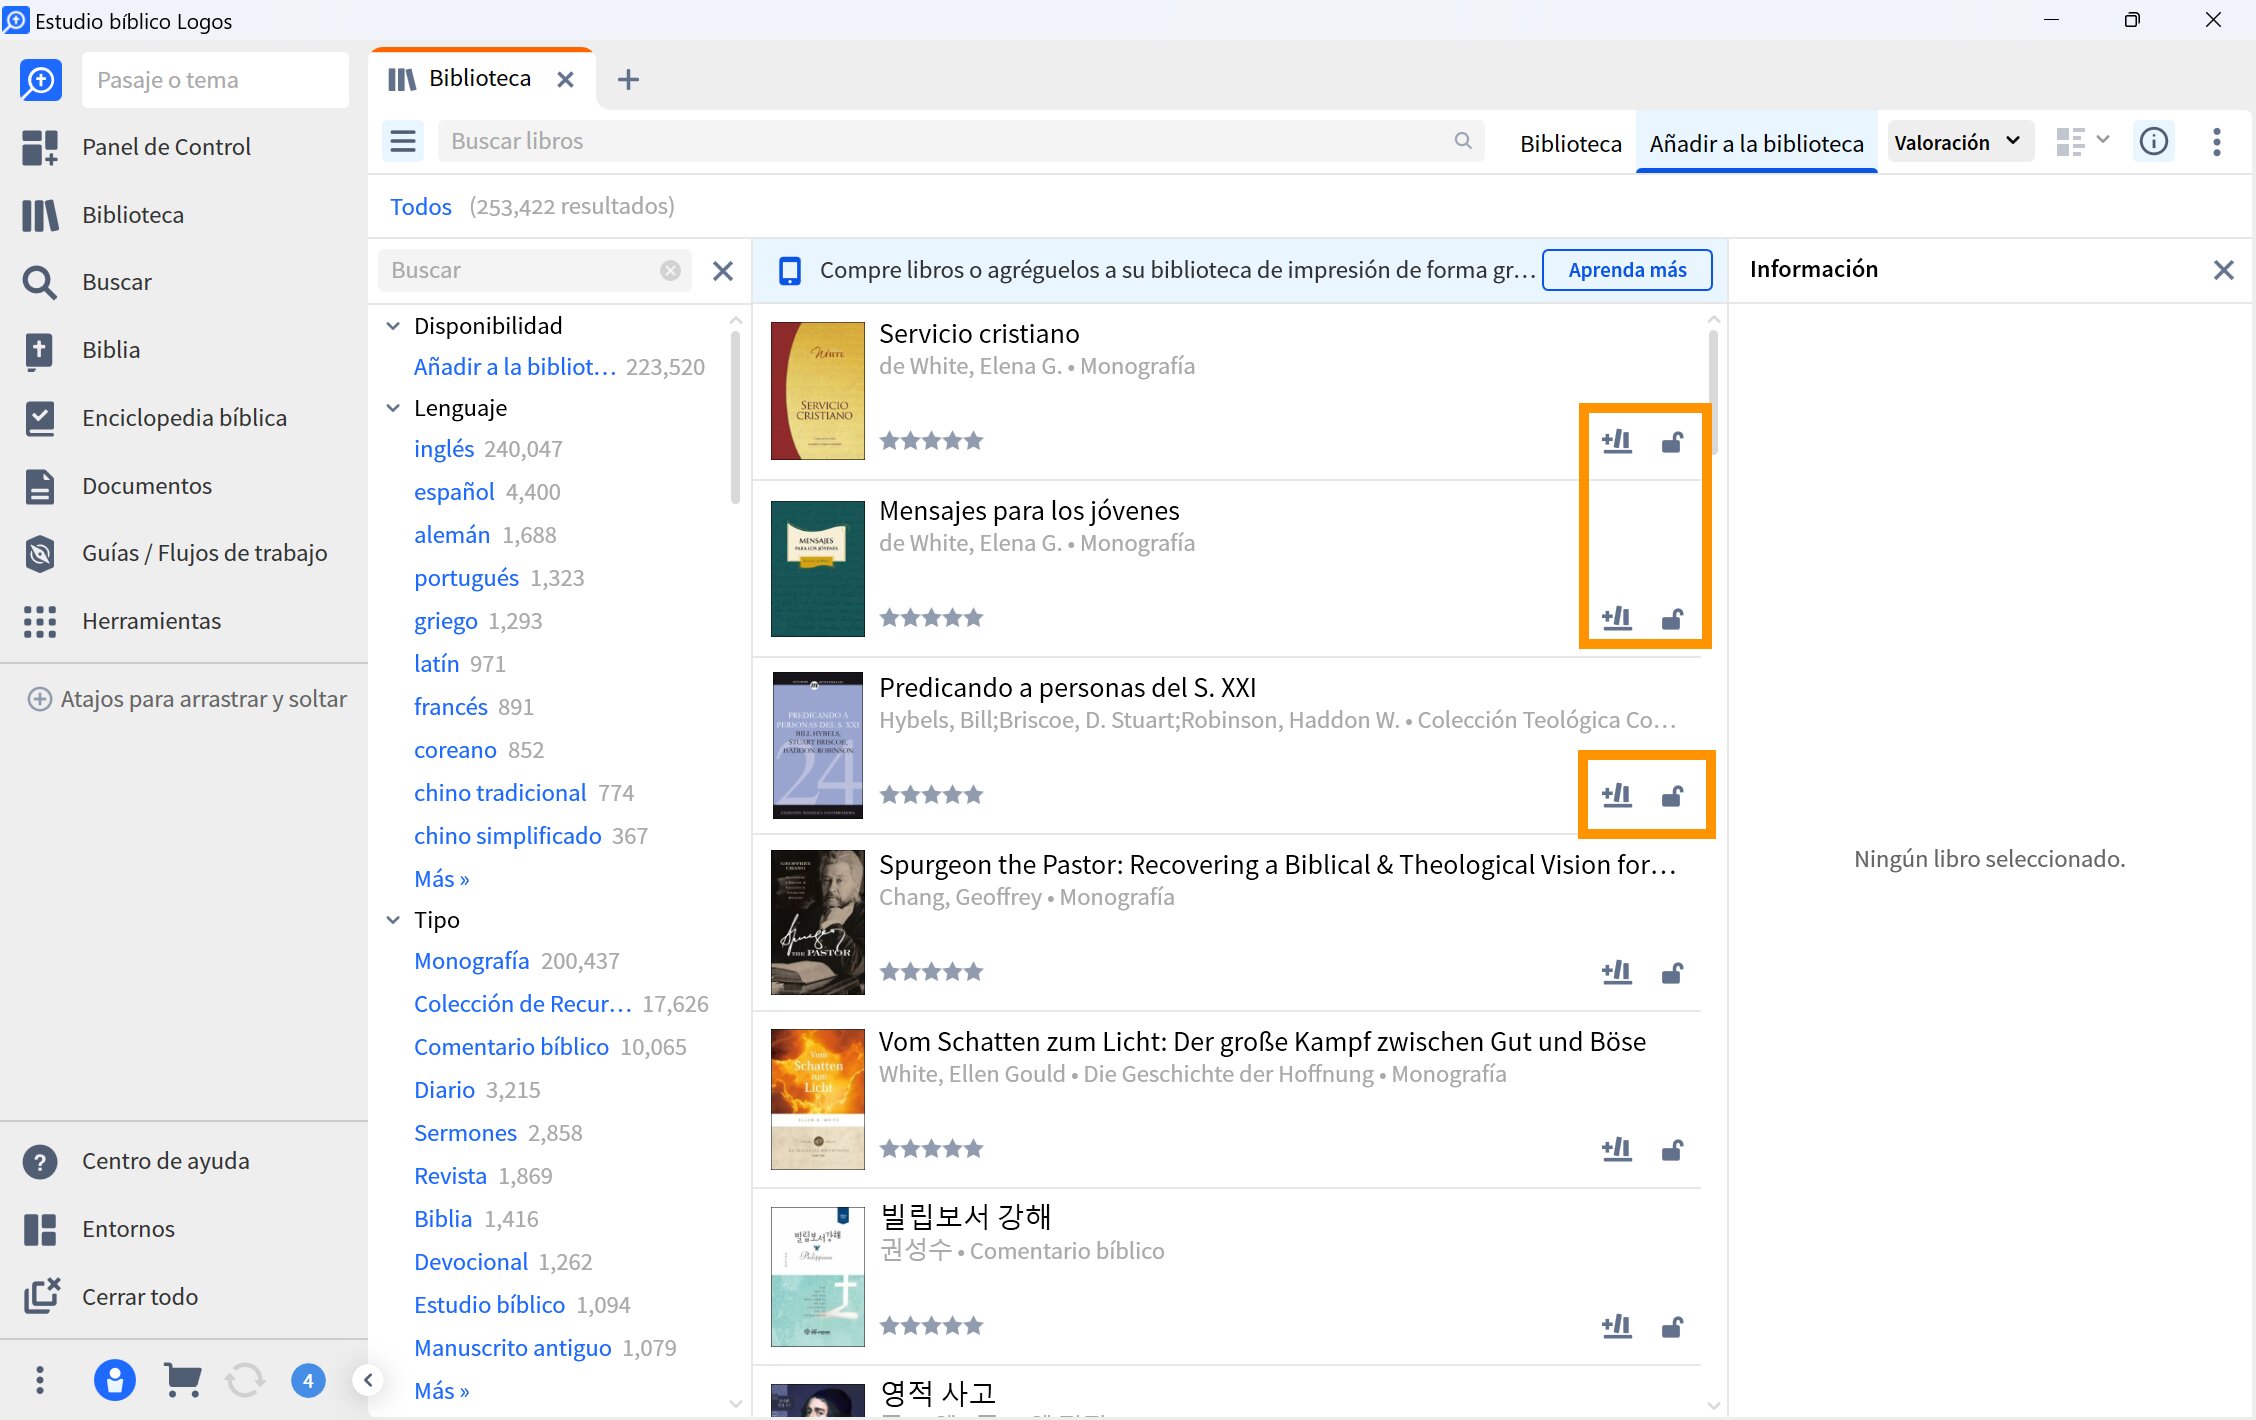Rate Servicio cristiano with stars

(x=931, y=441)
